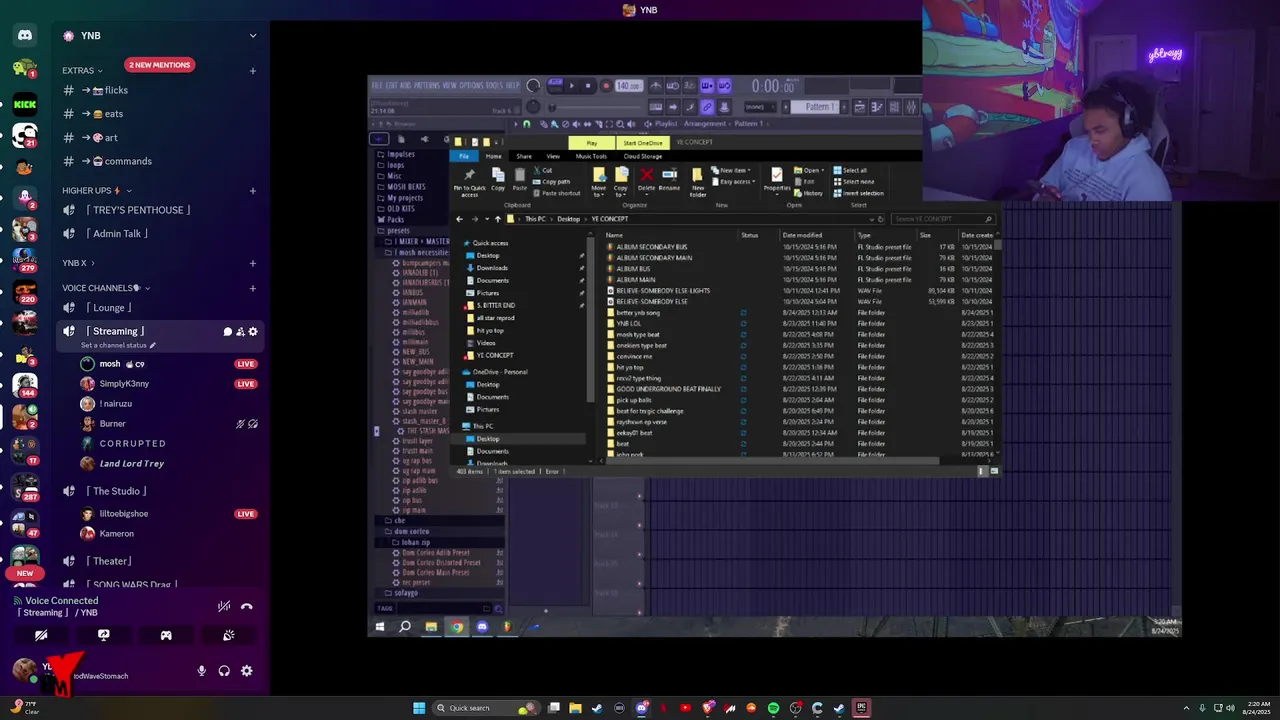The height and width of the screenshot is (720, 1280).
Task: Toggle Discord microphone mute
Action: 201,671
